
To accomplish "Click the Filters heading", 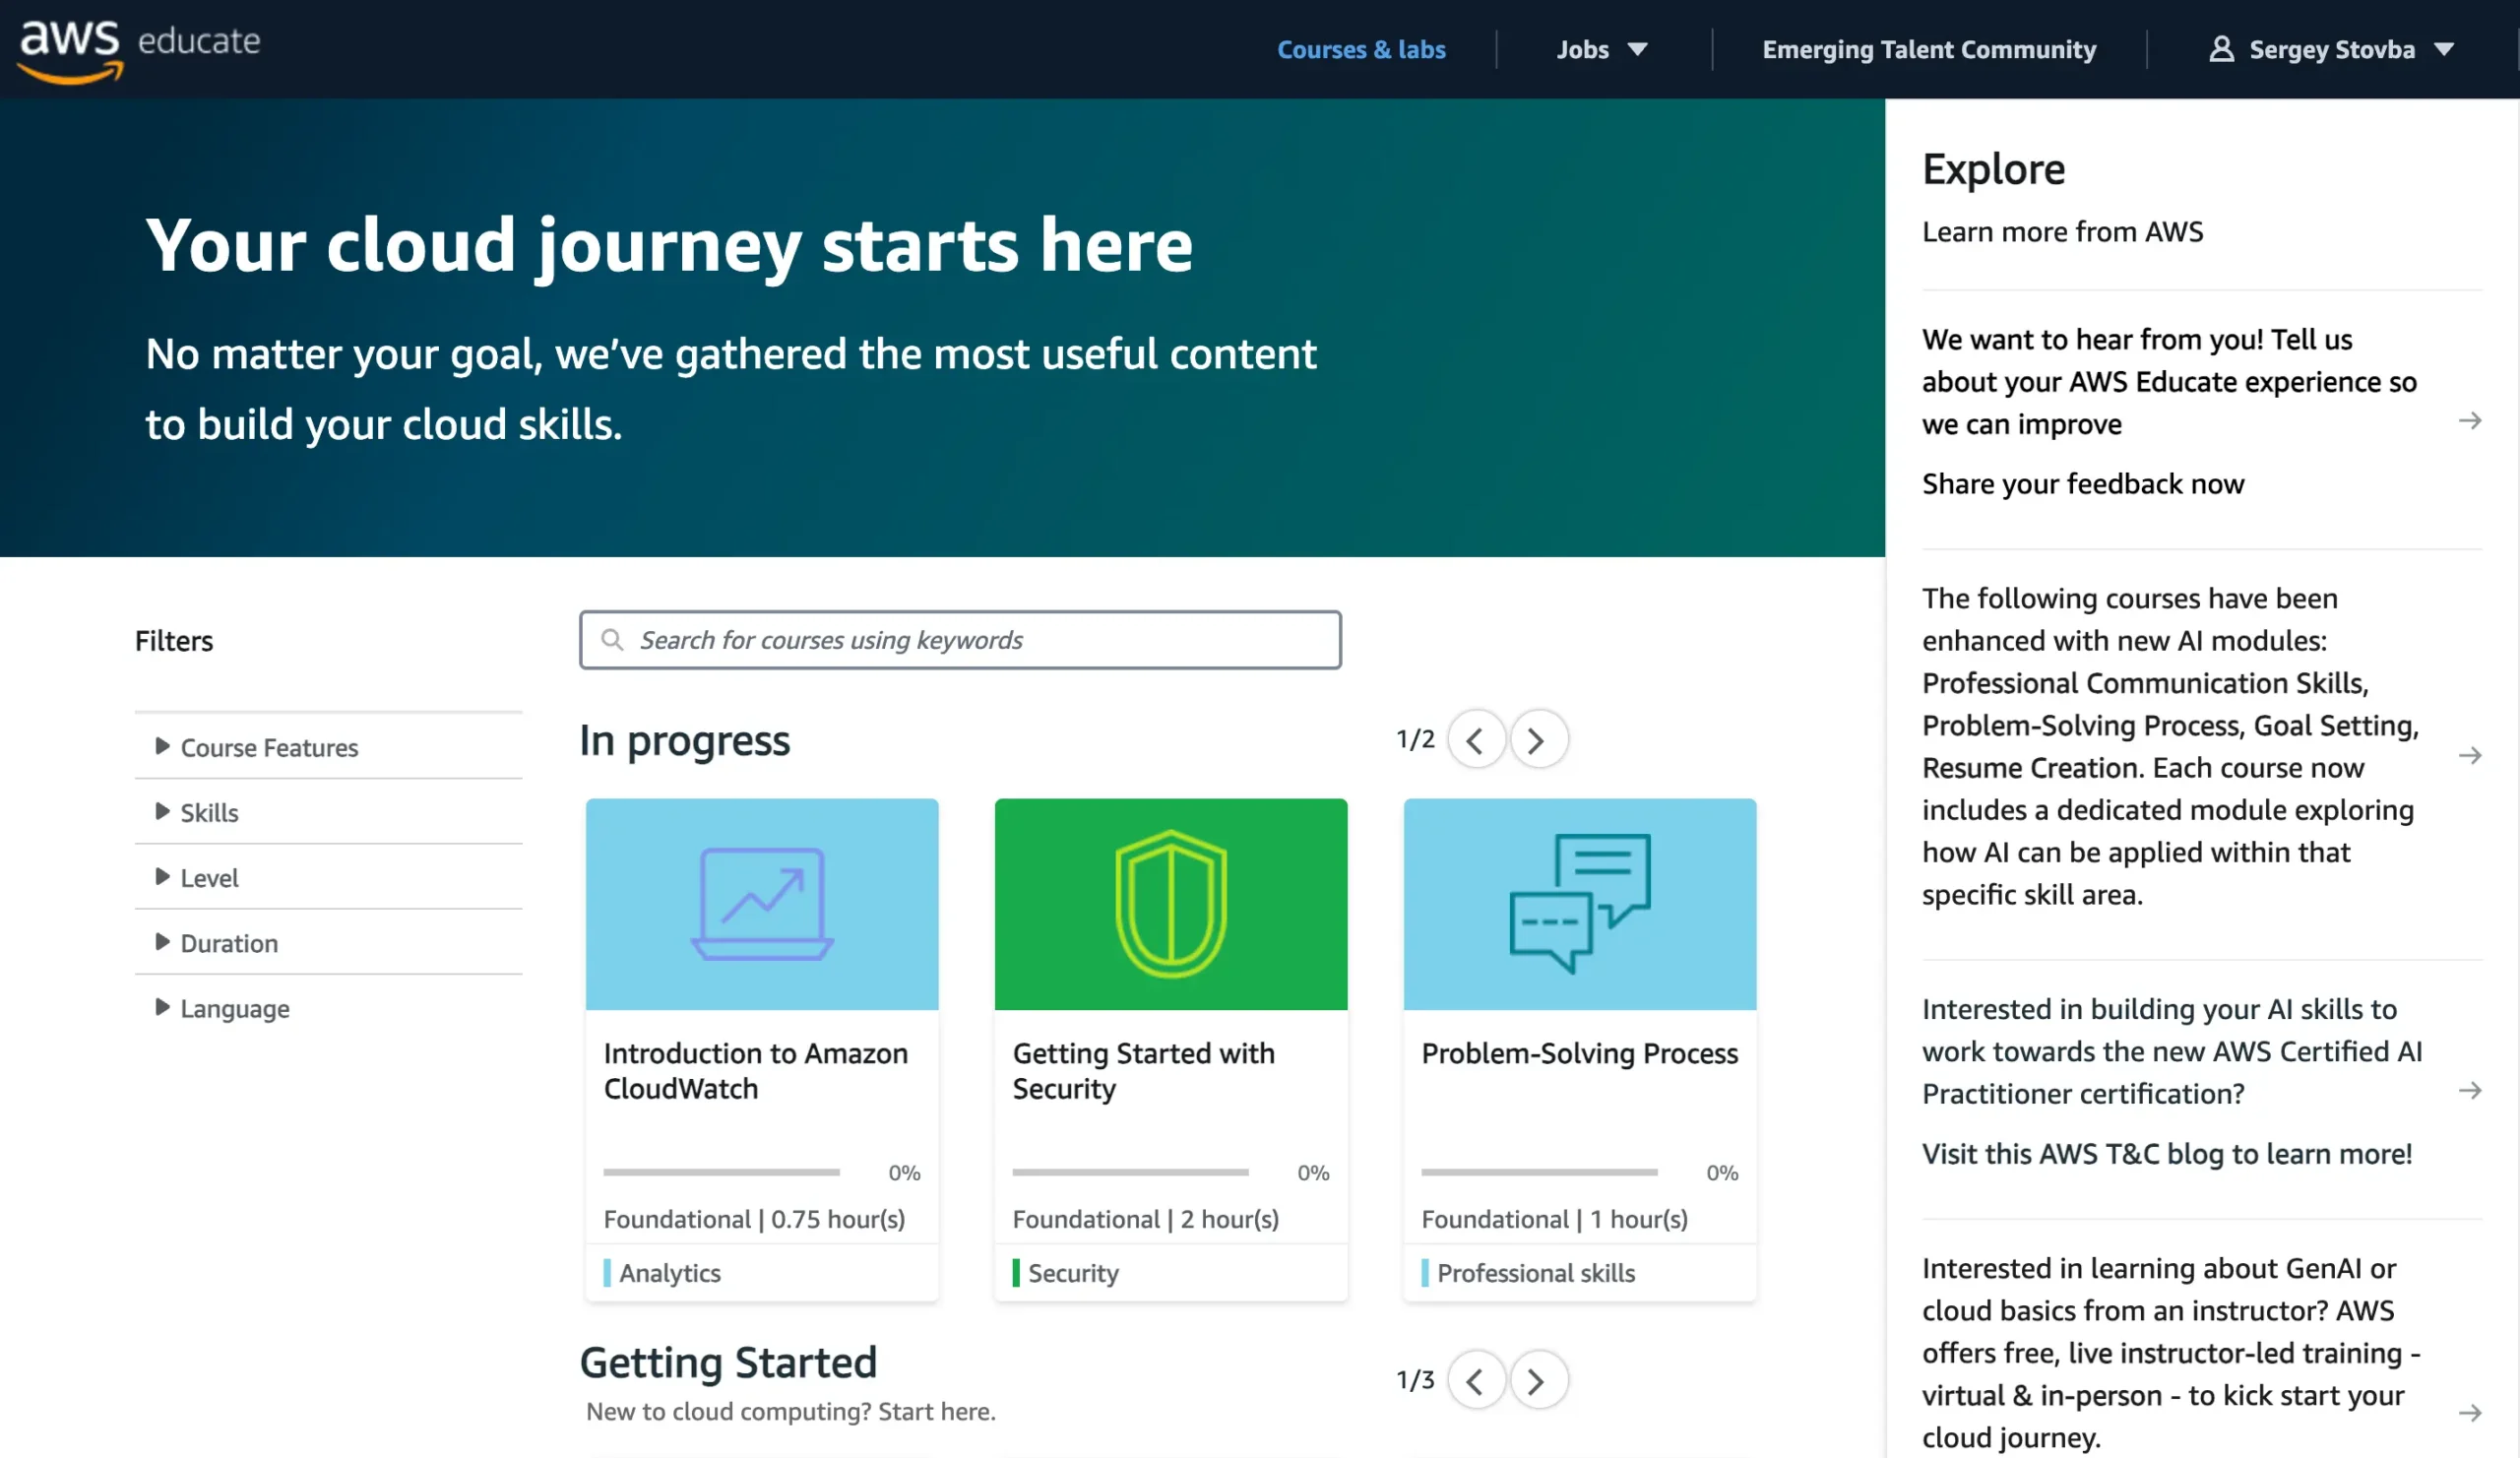I will pos(174,641).
